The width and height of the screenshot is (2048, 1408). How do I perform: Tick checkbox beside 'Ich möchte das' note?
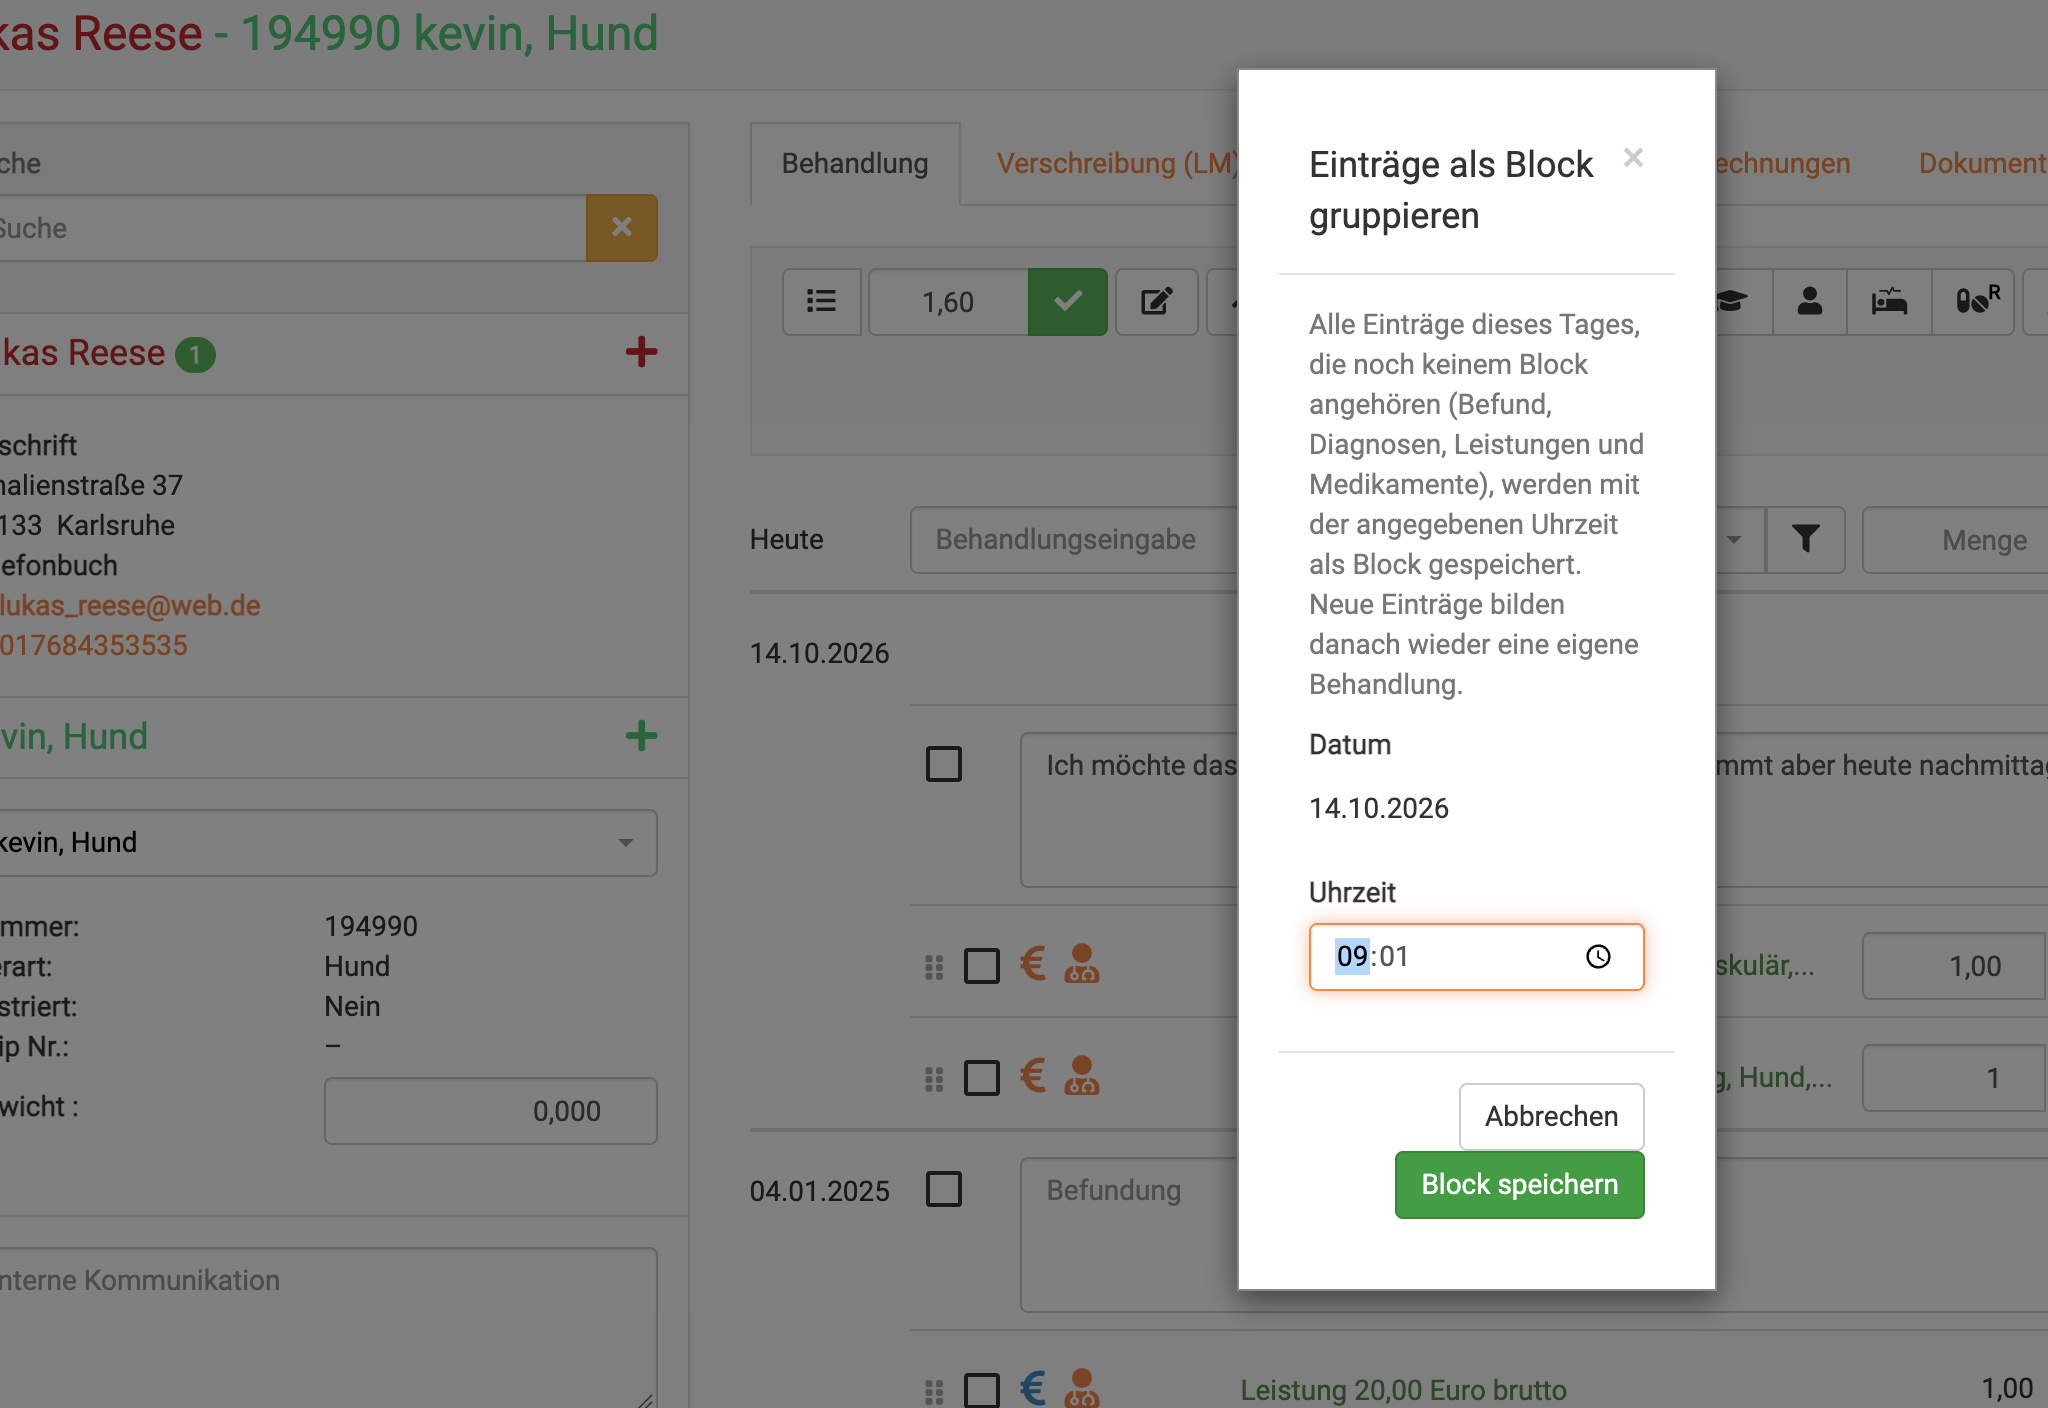coord(944,764)
